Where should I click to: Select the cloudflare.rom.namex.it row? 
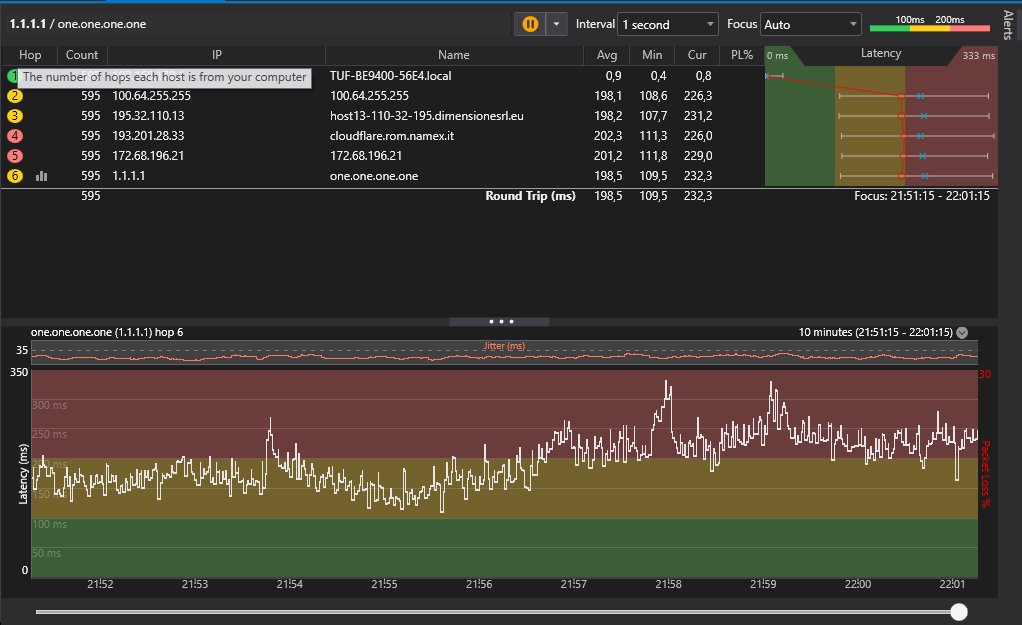point(392,136)
